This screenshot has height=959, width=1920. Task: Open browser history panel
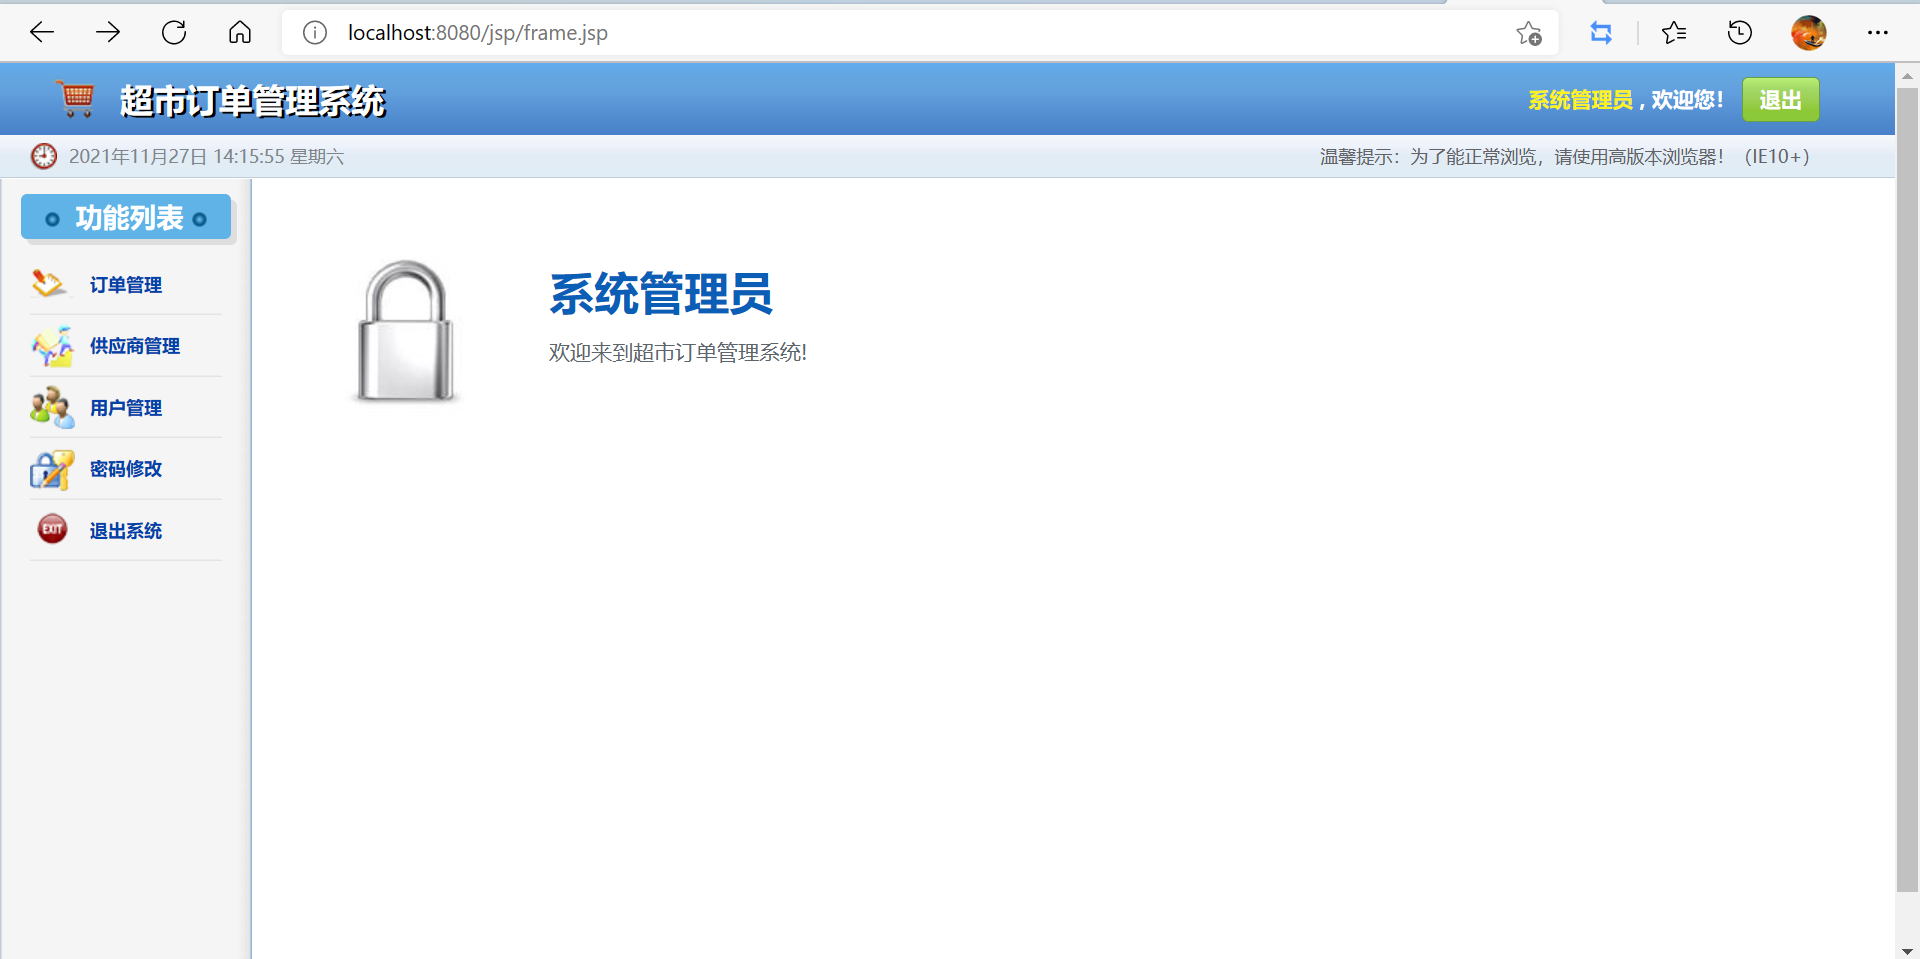tap(1740, 32)
